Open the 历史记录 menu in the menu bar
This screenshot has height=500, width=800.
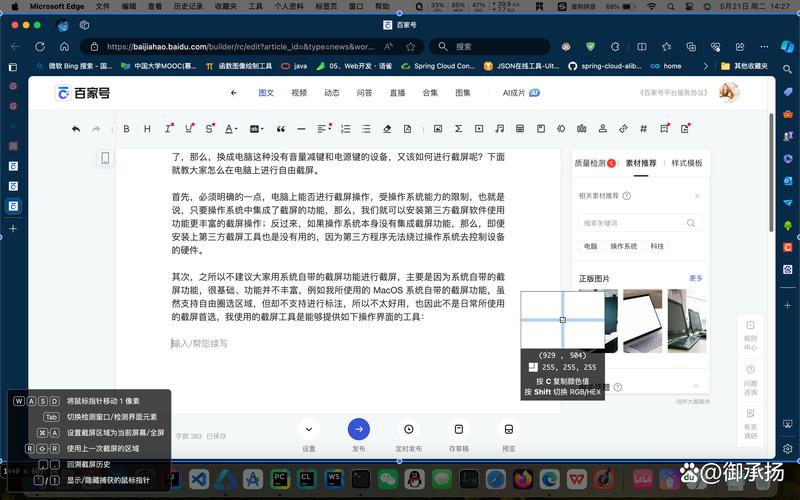pyautogui.click(x=188, y=7)
